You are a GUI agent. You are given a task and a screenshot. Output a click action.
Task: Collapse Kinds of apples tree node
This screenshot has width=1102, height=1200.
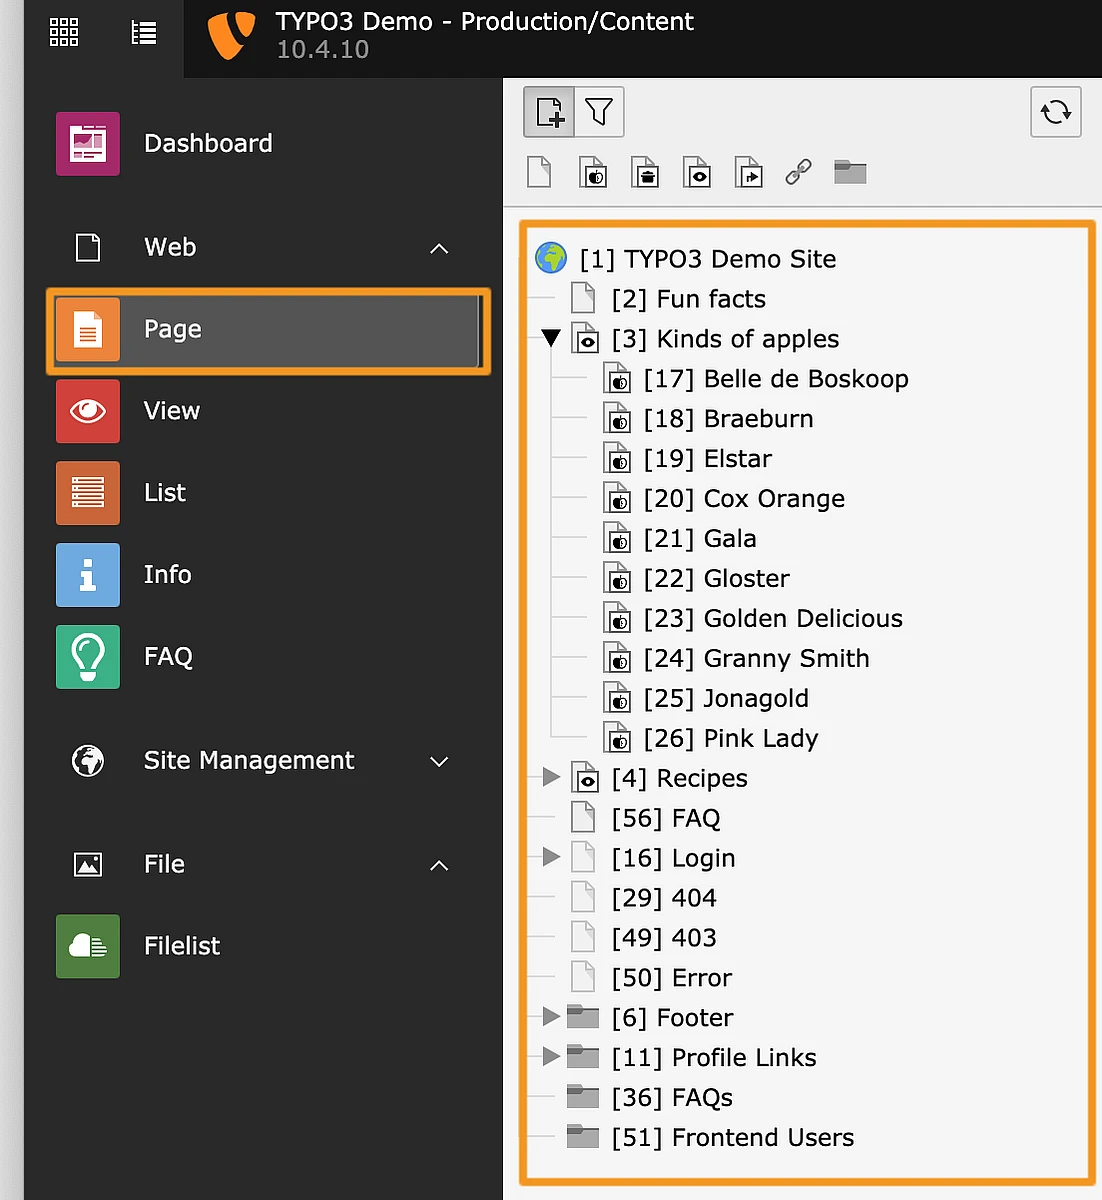(550, 339)
